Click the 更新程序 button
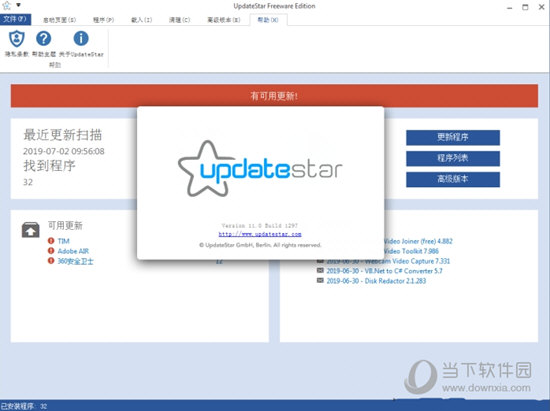 tap(453, 137)
